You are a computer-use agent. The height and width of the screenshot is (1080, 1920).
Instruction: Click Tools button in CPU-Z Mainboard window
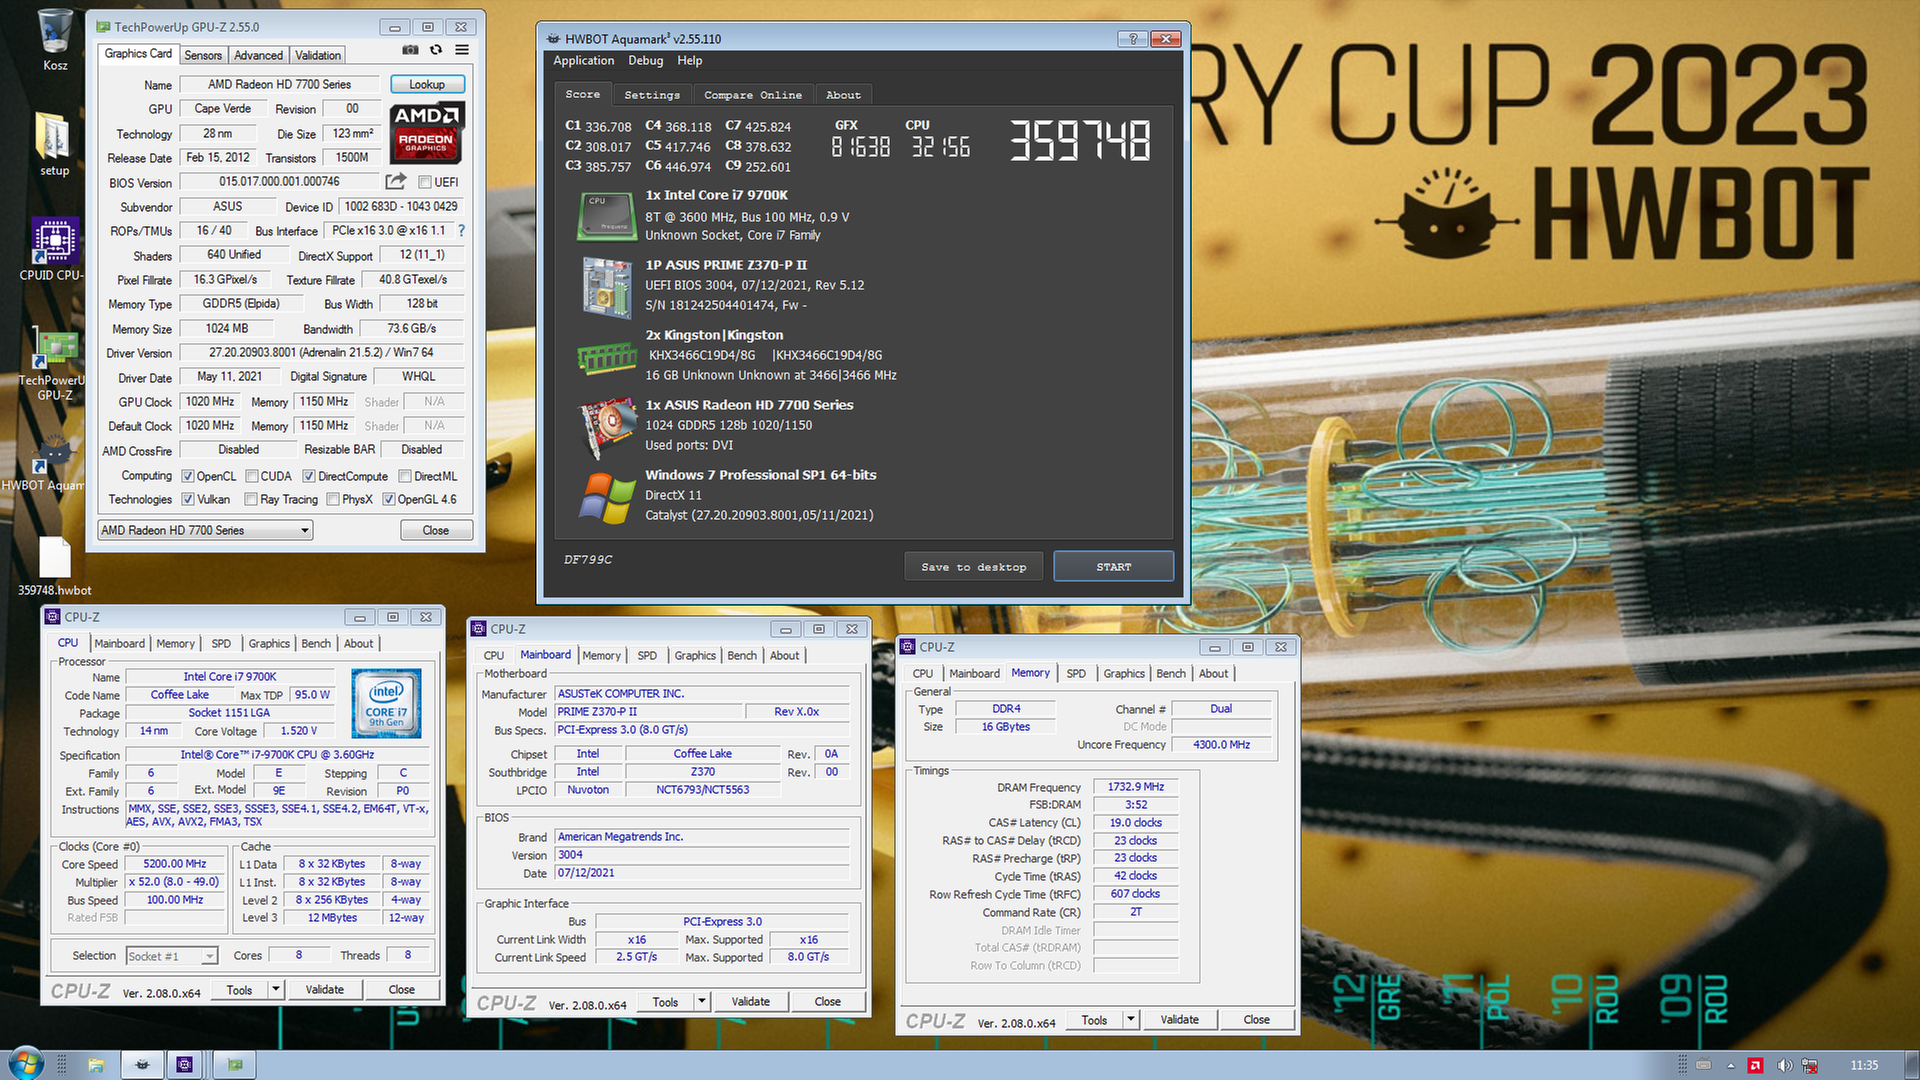[665, 1002]
